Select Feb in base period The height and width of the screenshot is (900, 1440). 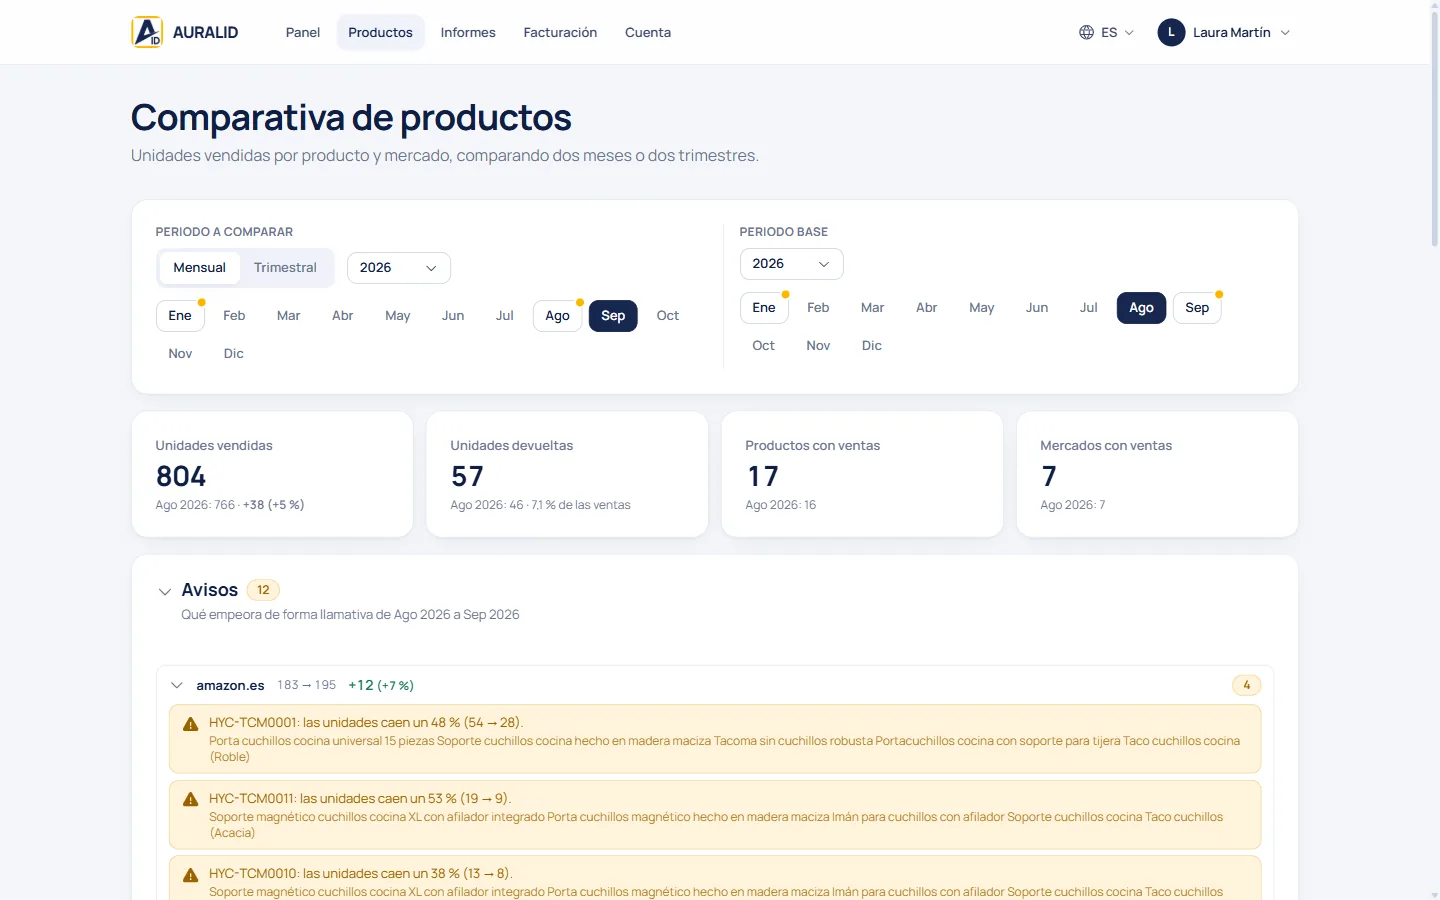pos(818,308)
